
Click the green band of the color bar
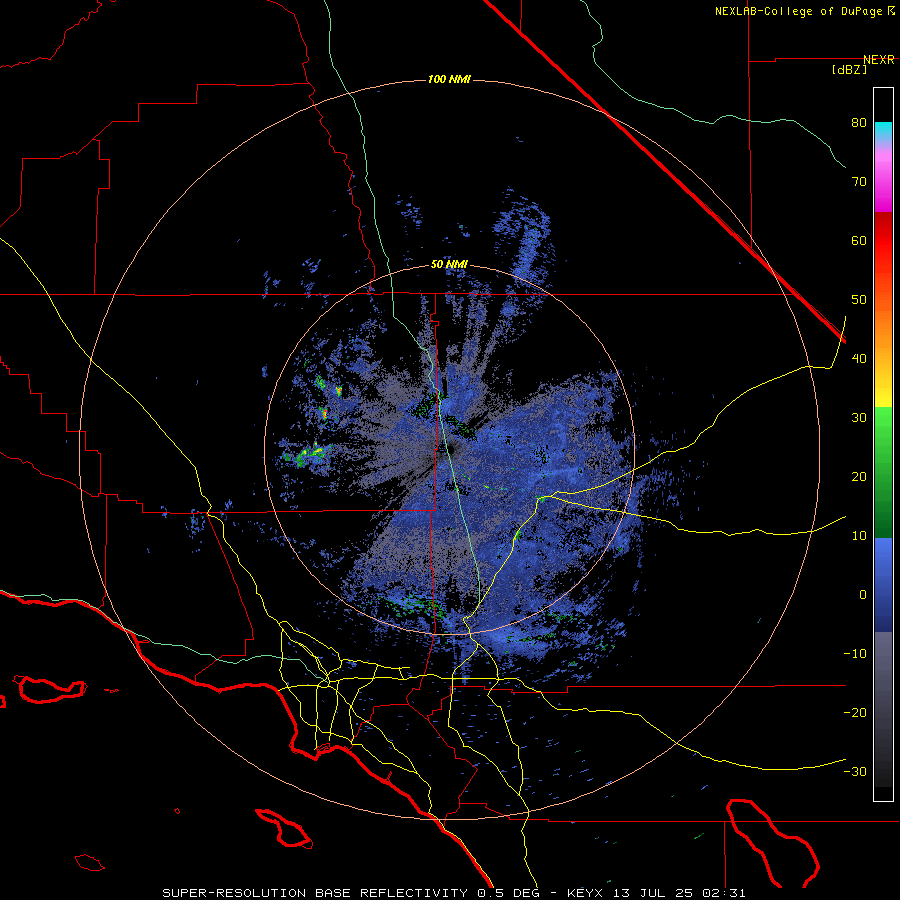click(x=883, y=472)
